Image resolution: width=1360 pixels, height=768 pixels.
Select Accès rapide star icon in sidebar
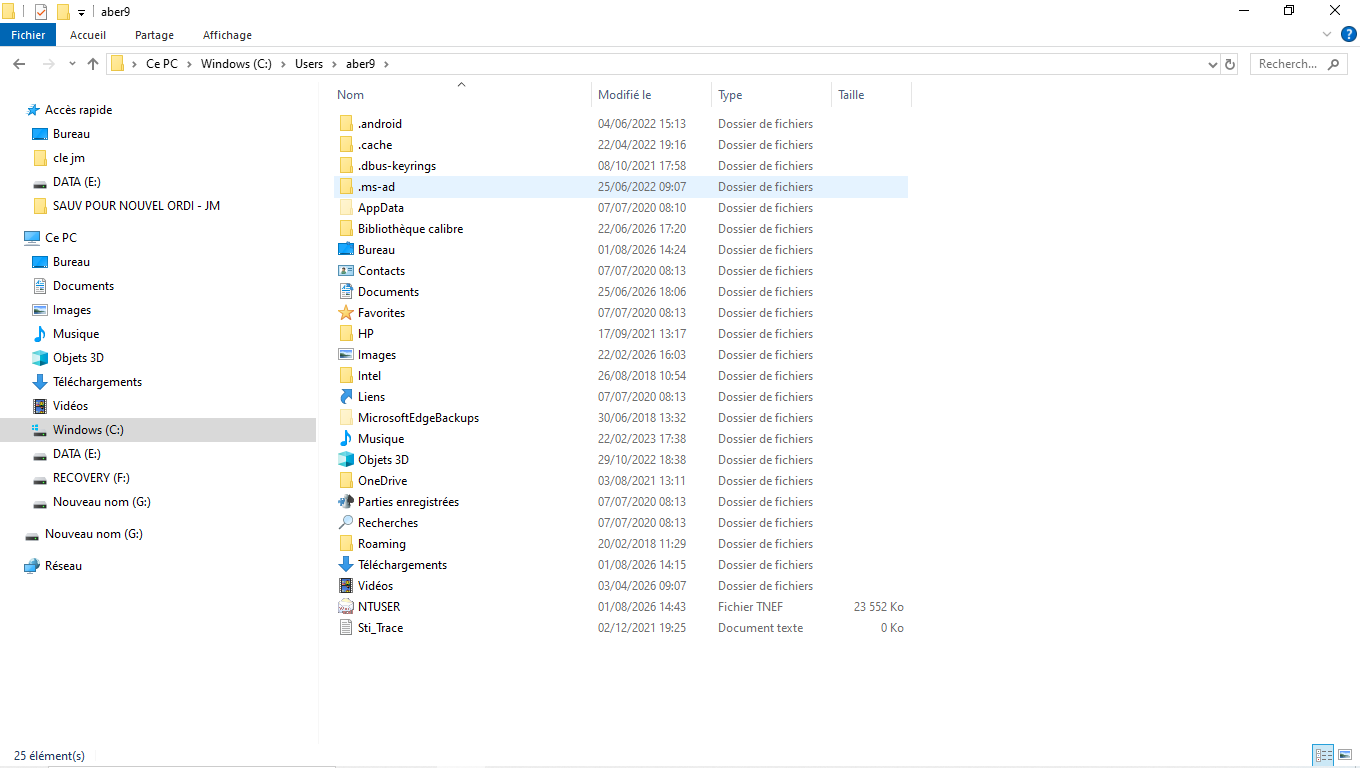click(33, 110)
